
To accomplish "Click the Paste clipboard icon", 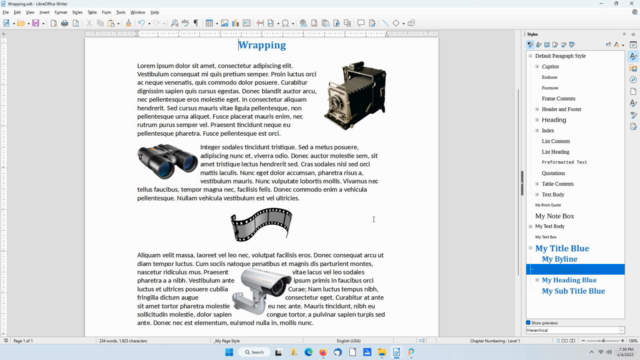I will pyautogui.click(x=111, y=23).
